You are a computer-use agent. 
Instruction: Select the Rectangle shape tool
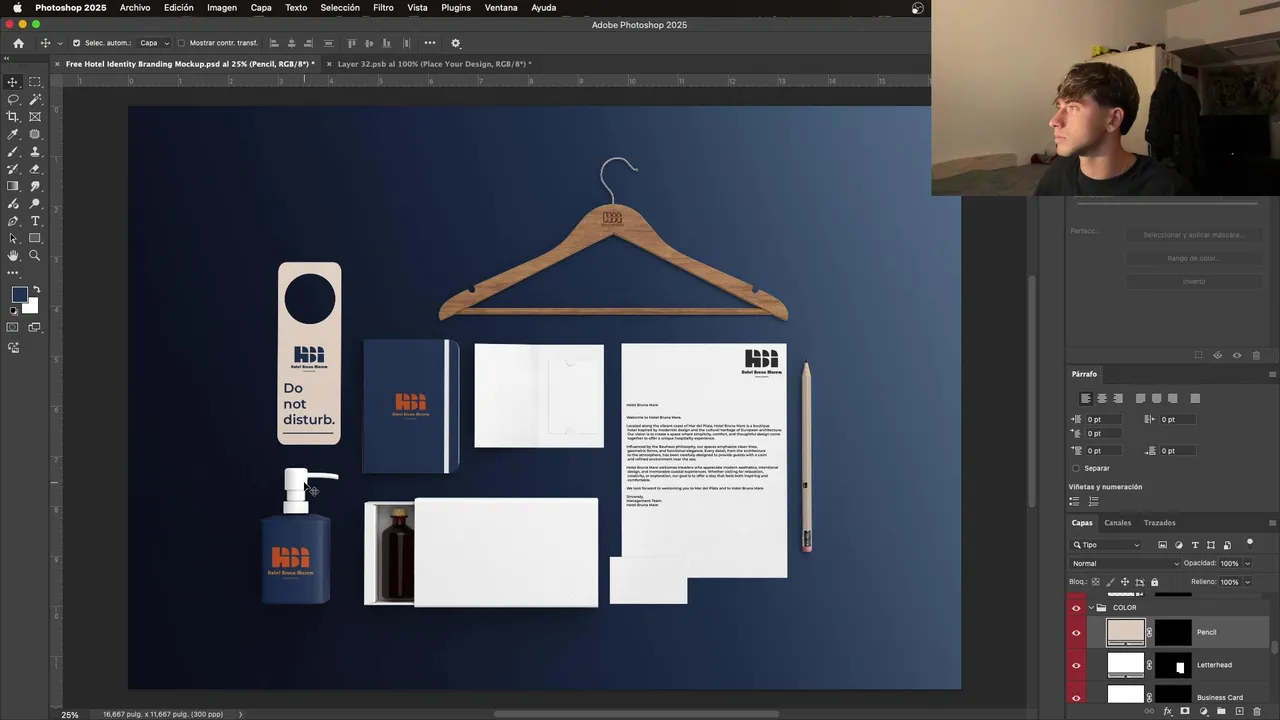35,238
